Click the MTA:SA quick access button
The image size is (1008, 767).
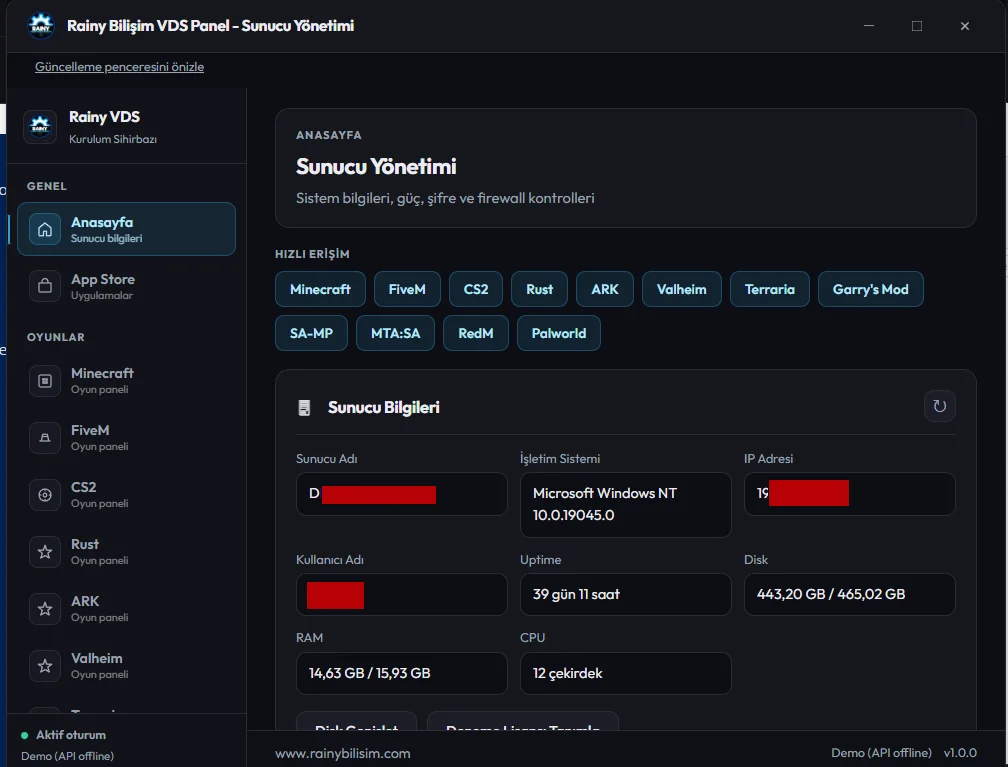pos(395,333)
